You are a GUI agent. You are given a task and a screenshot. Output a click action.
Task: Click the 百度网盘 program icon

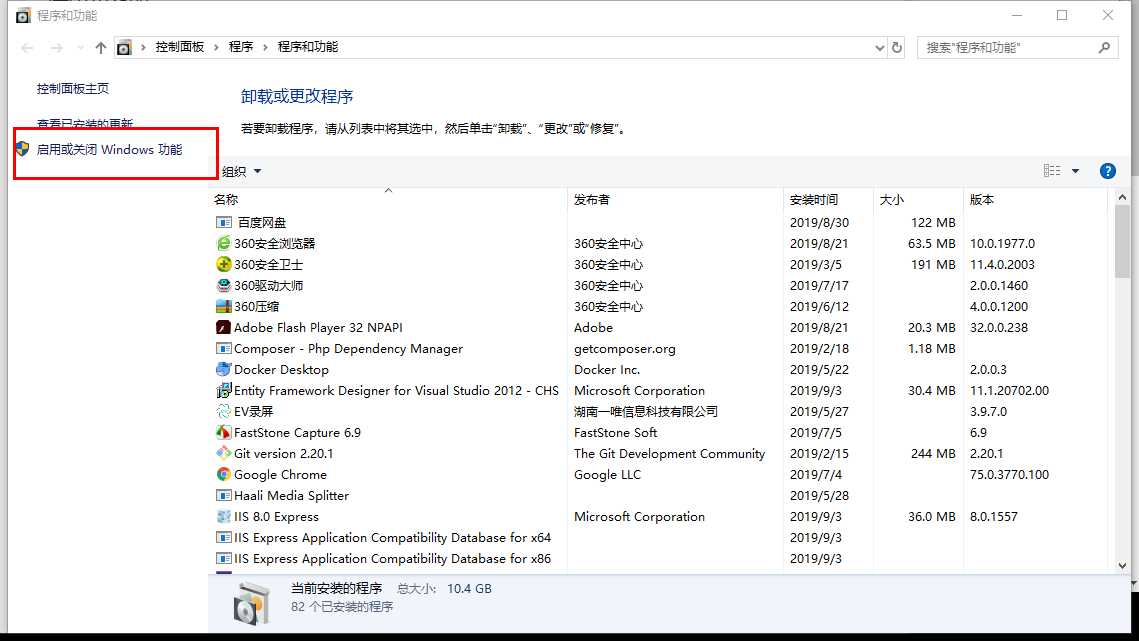point(224,222)
